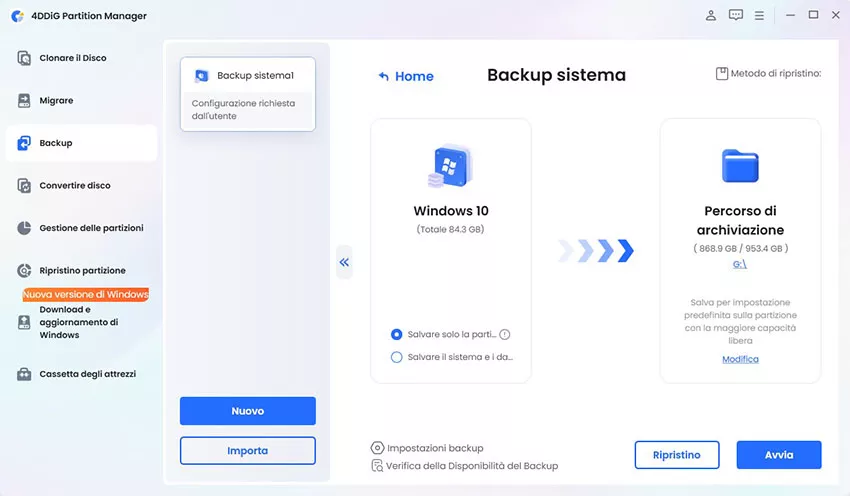Click the Convertire disco icon
The height and width of the screenshot is (496, 850).
24,185
